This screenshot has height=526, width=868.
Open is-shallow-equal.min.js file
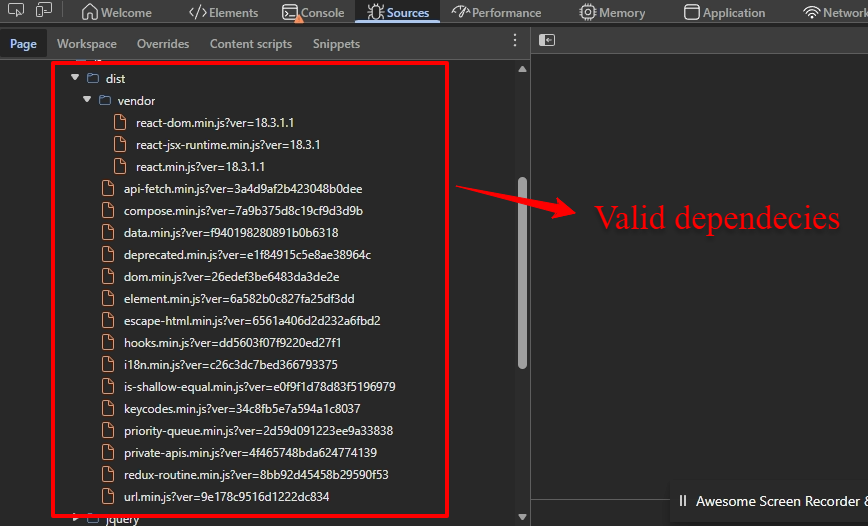[260, 386]
